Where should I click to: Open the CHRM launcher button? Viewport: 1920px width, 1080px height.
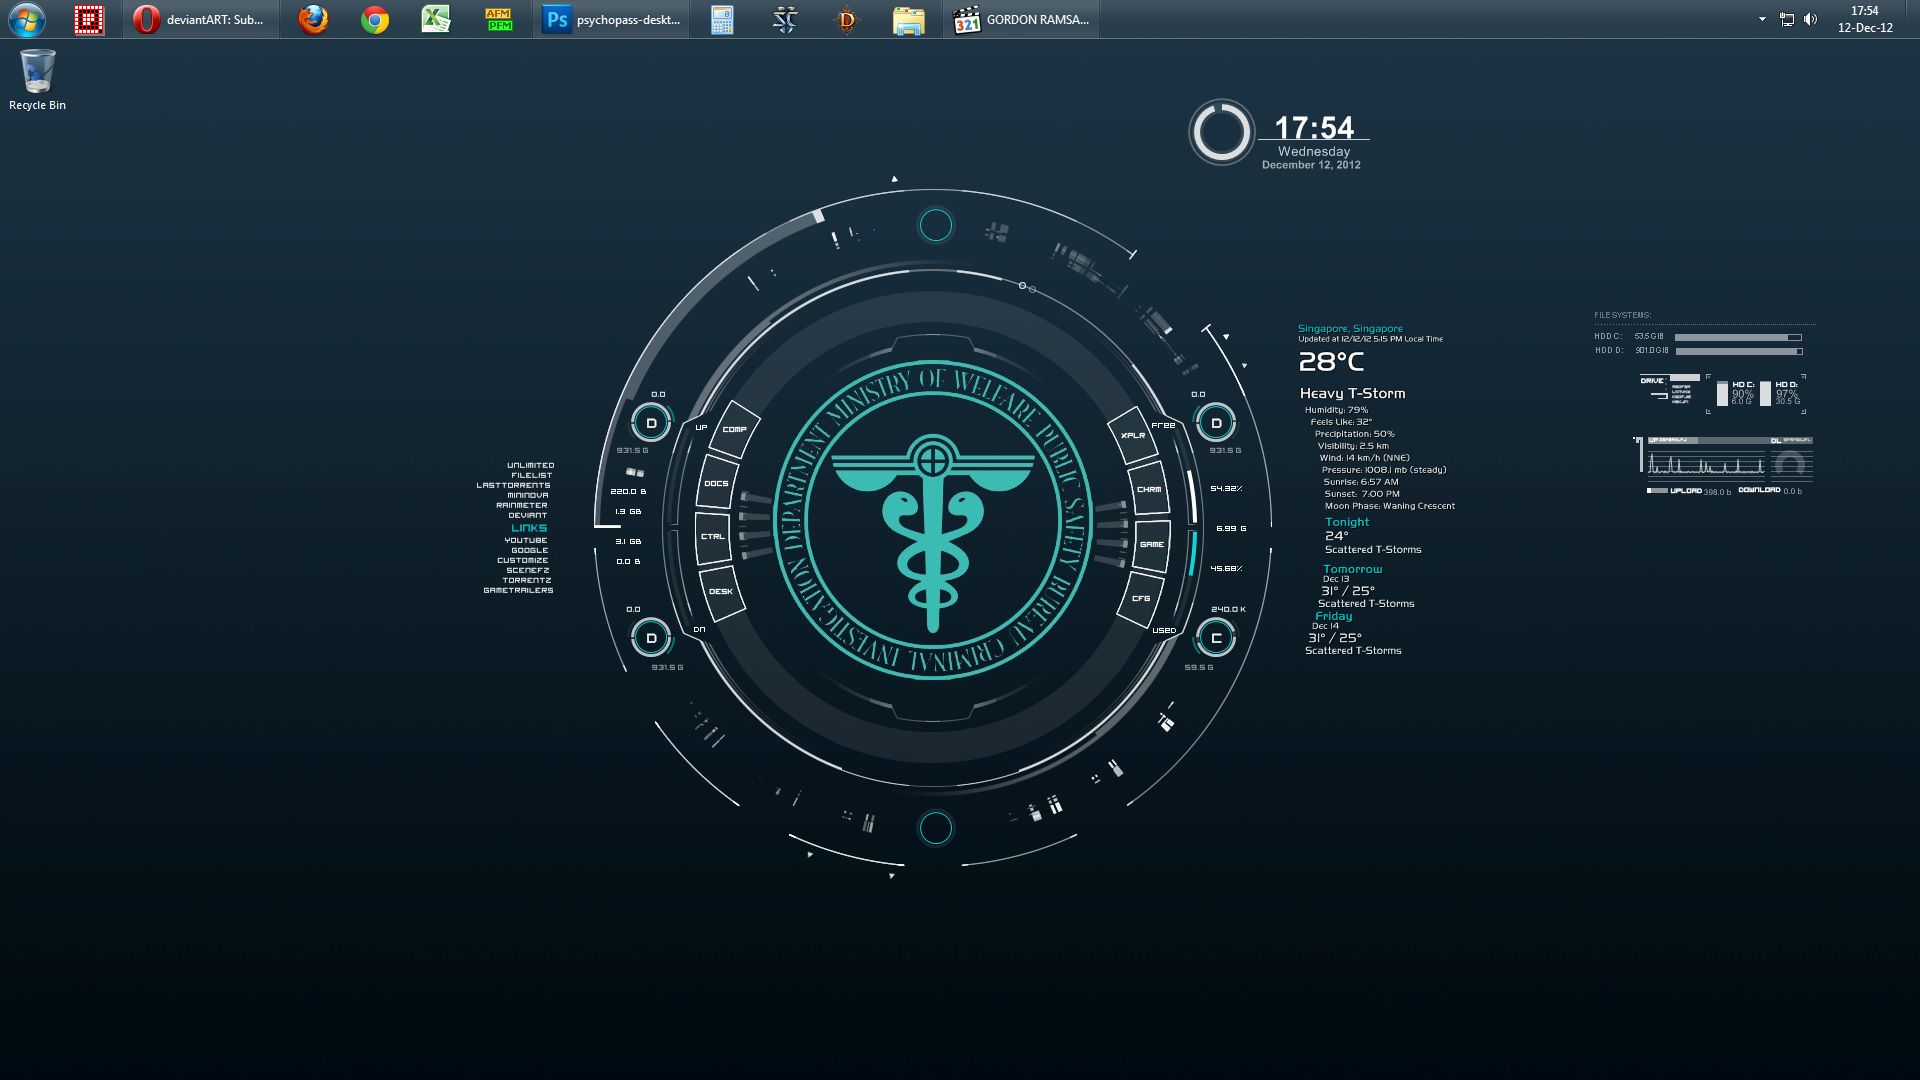[1149, 489]
